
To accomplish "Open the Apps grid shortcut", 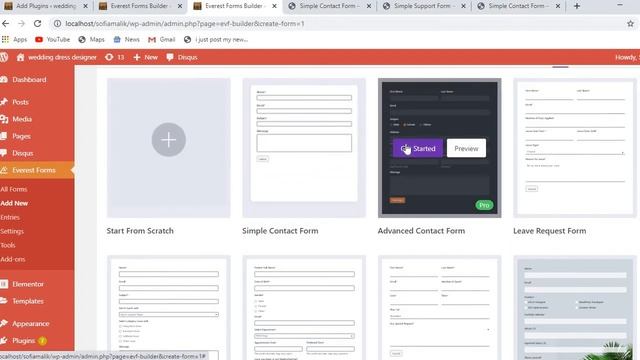I will pos(14,40).
